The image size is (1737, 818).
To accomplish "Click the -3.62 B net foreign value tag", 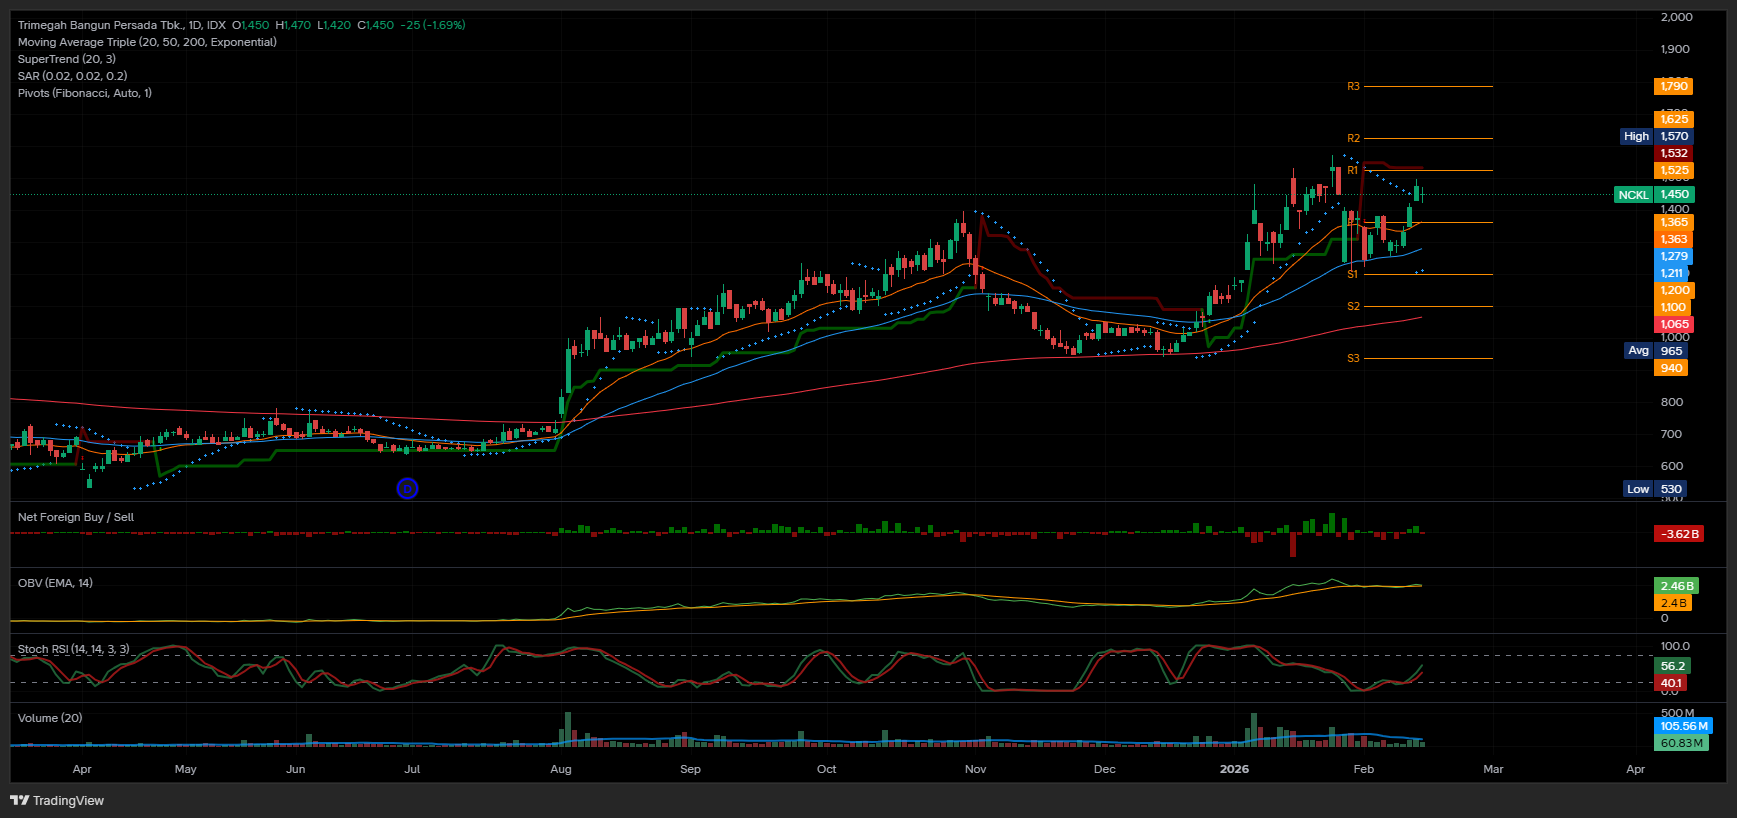I will pyautogui.click(x=1678, y=534).
